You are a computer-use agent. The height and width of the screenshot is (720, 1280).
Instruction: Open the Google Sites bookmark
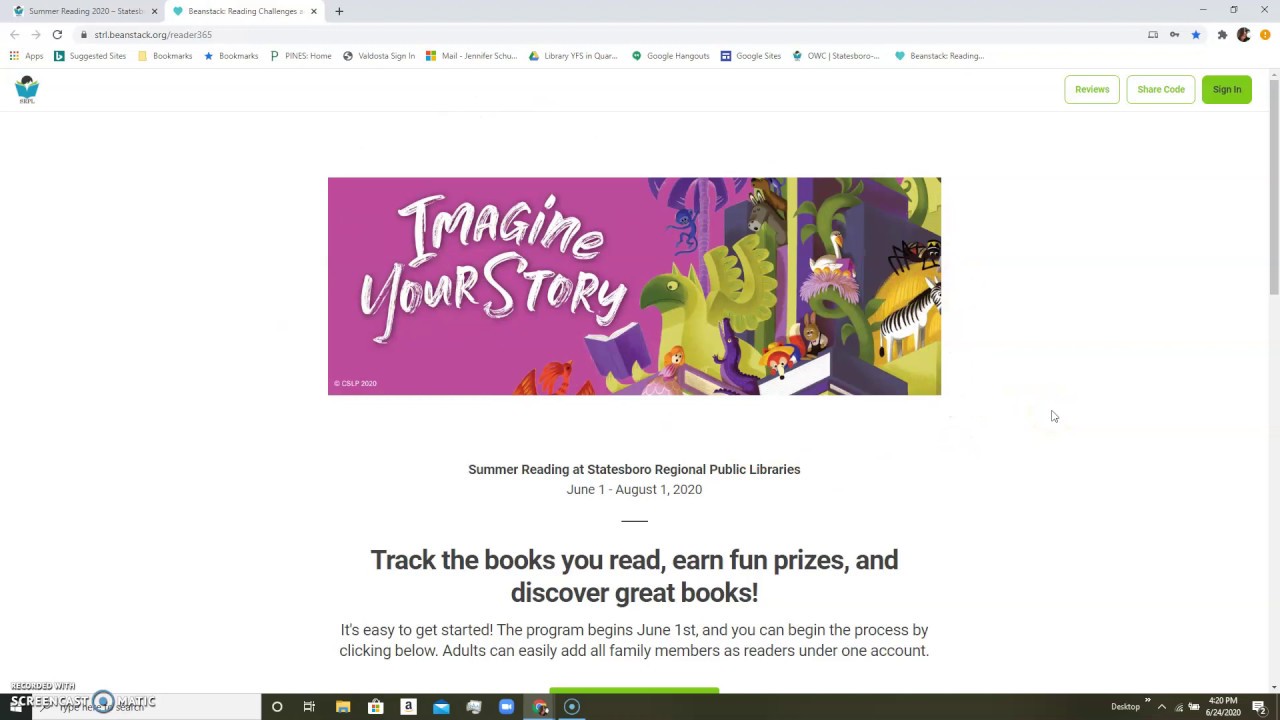751,56
